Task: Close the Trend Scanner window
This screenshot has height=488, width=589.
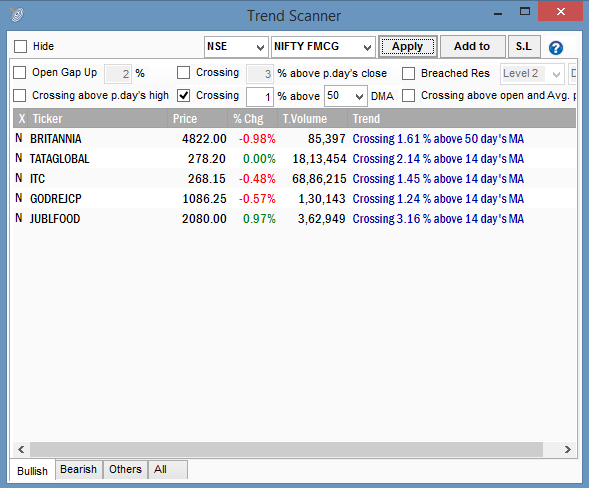Action: (x=560, y=12)
